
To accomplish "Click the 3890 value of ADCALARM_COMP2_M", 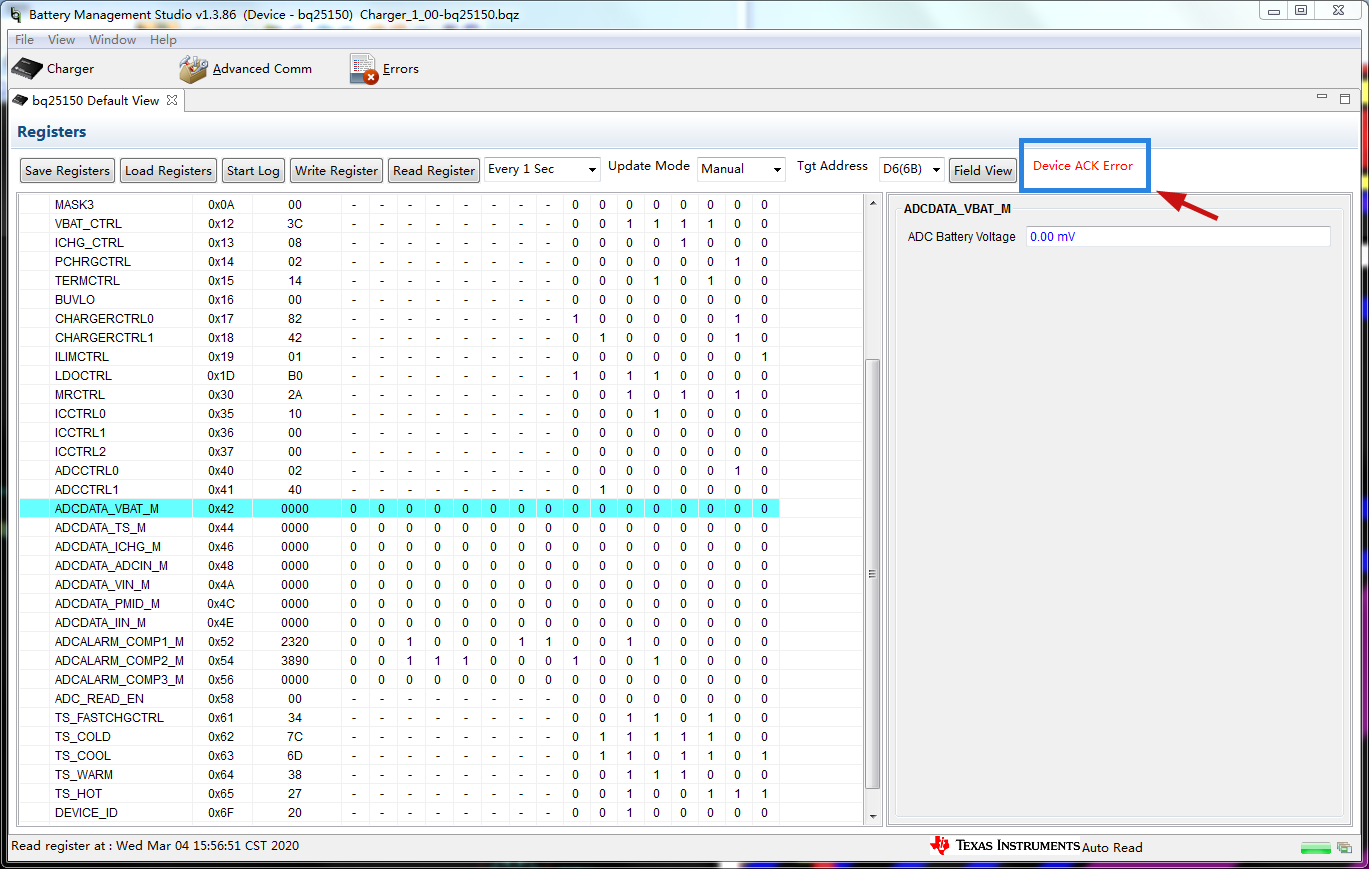I will point(295,660).
